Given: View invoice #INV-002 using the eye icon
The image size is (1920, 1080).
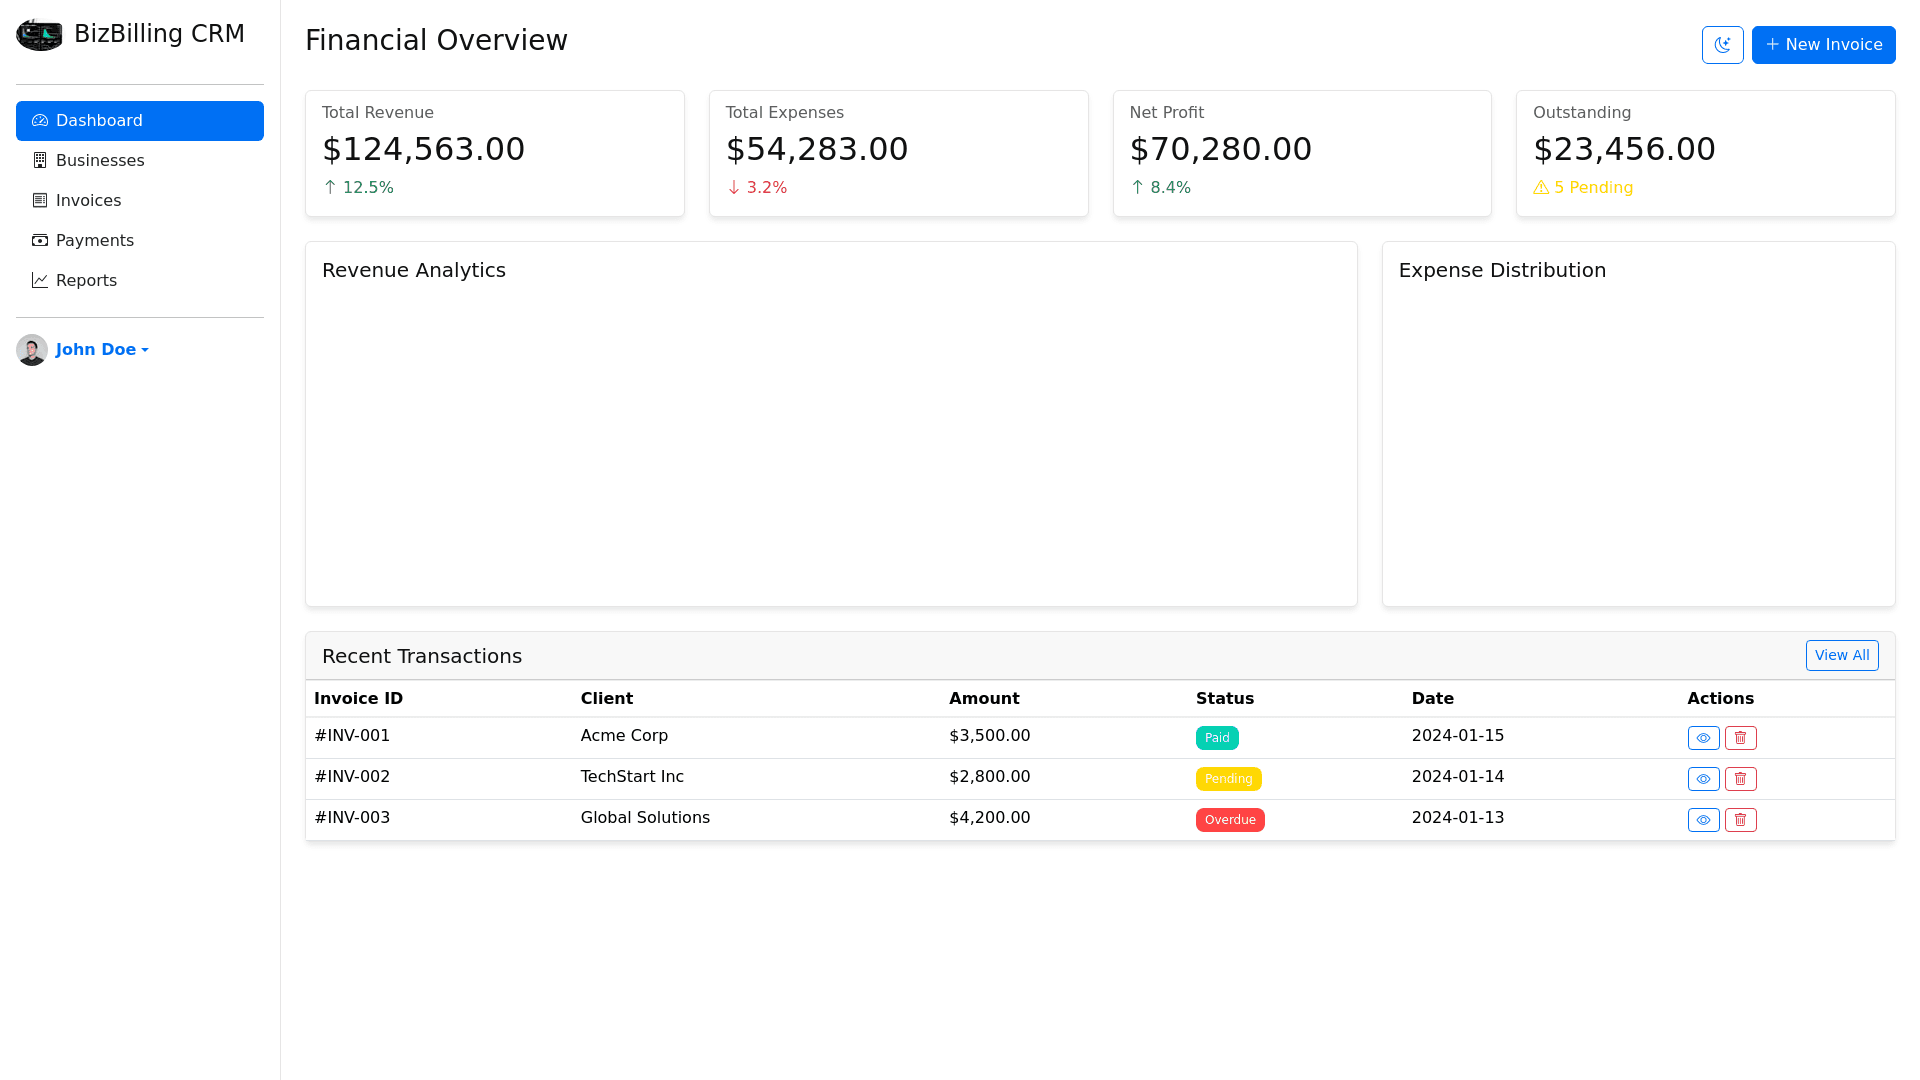Looking at the screenshot, I should tap(1703, 779).
